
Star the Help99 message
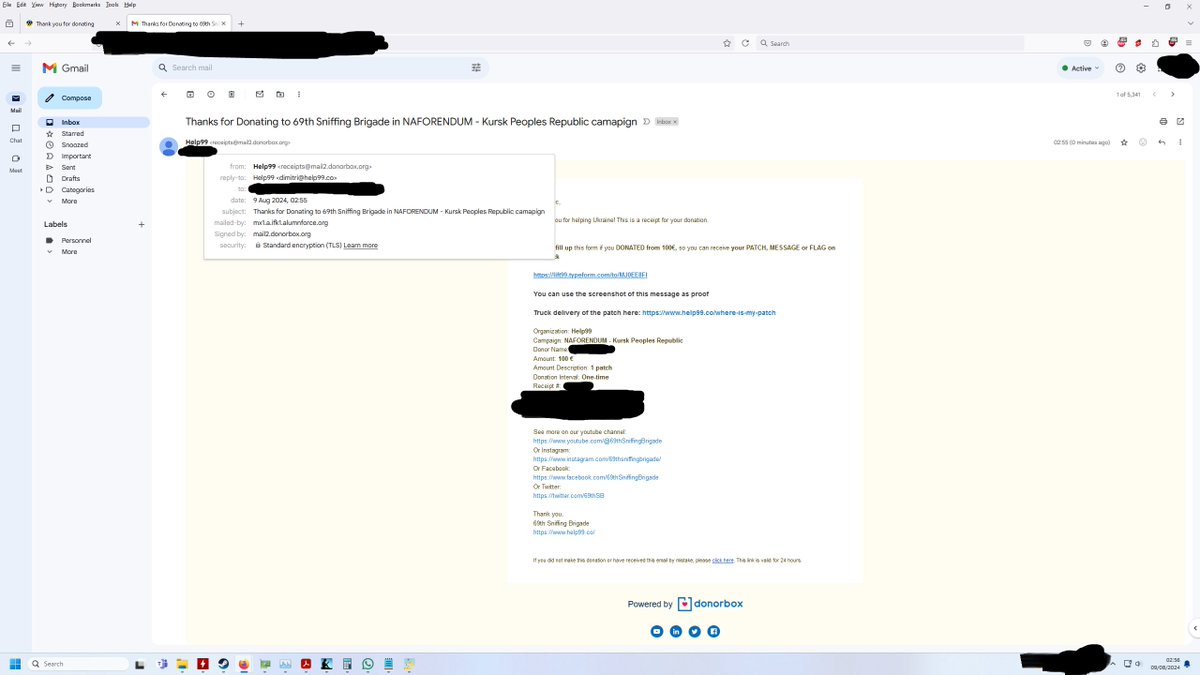pyautogui.click(x=1124, y=142)
